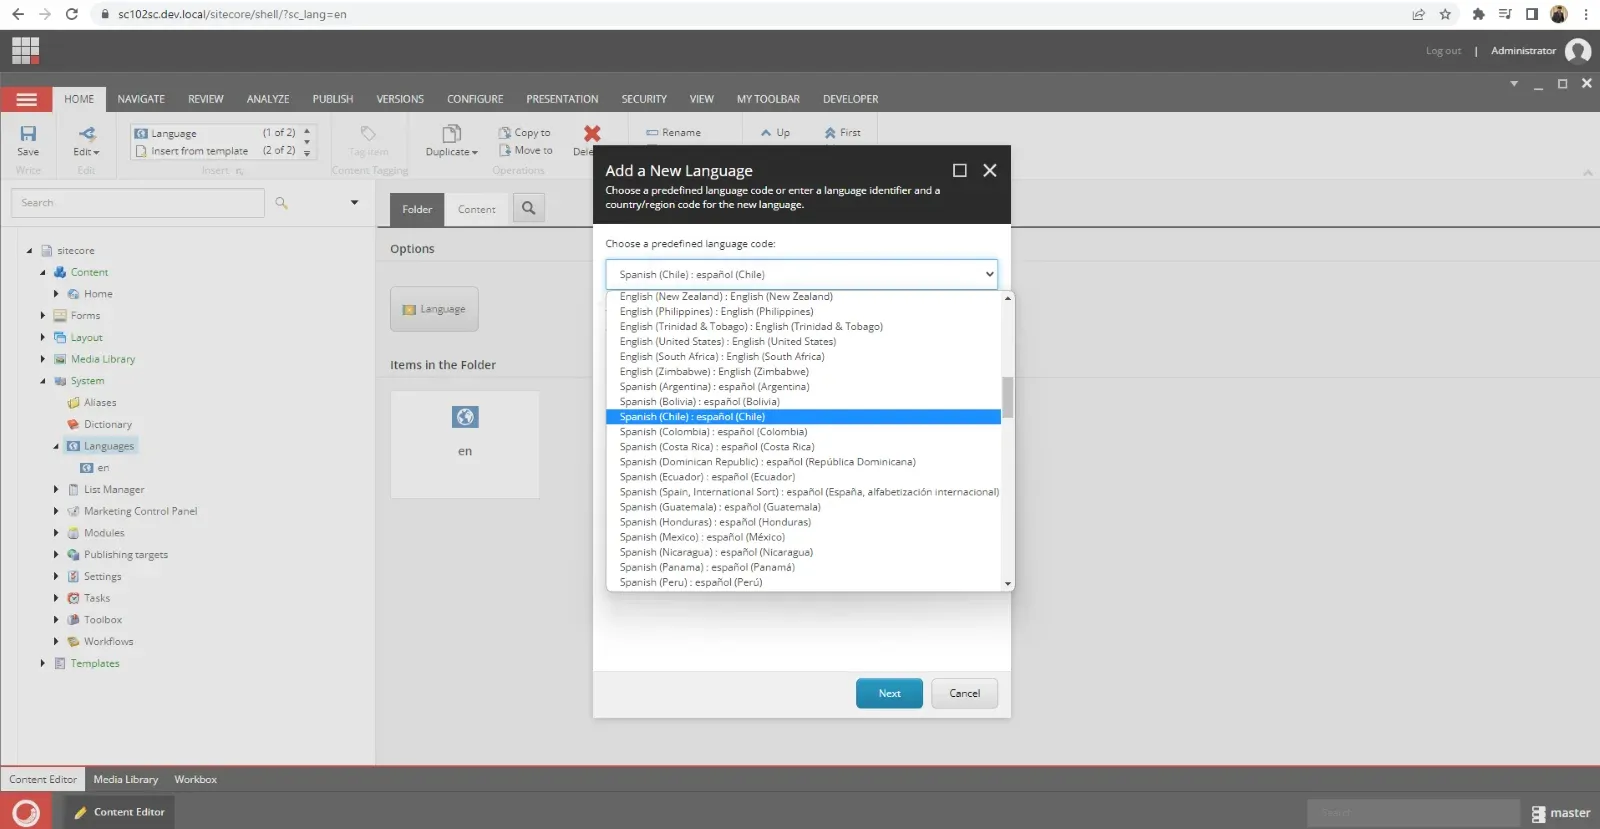Viewport: 1600px width, 829px height.
Task: Click Administrator profile avatar
Action: click(1578, 51)
